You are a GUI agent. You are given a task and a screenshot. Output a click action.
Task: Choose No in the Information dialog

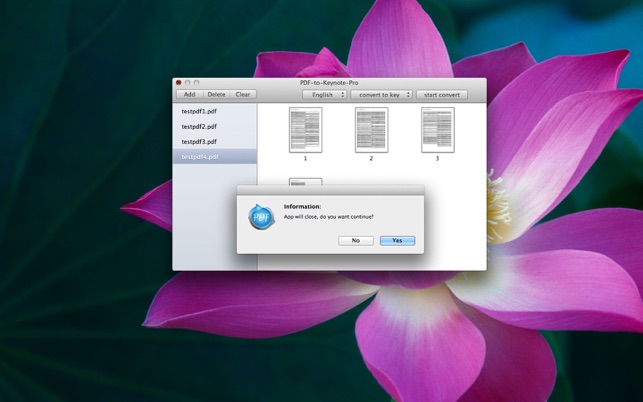(x=356, y=241)
